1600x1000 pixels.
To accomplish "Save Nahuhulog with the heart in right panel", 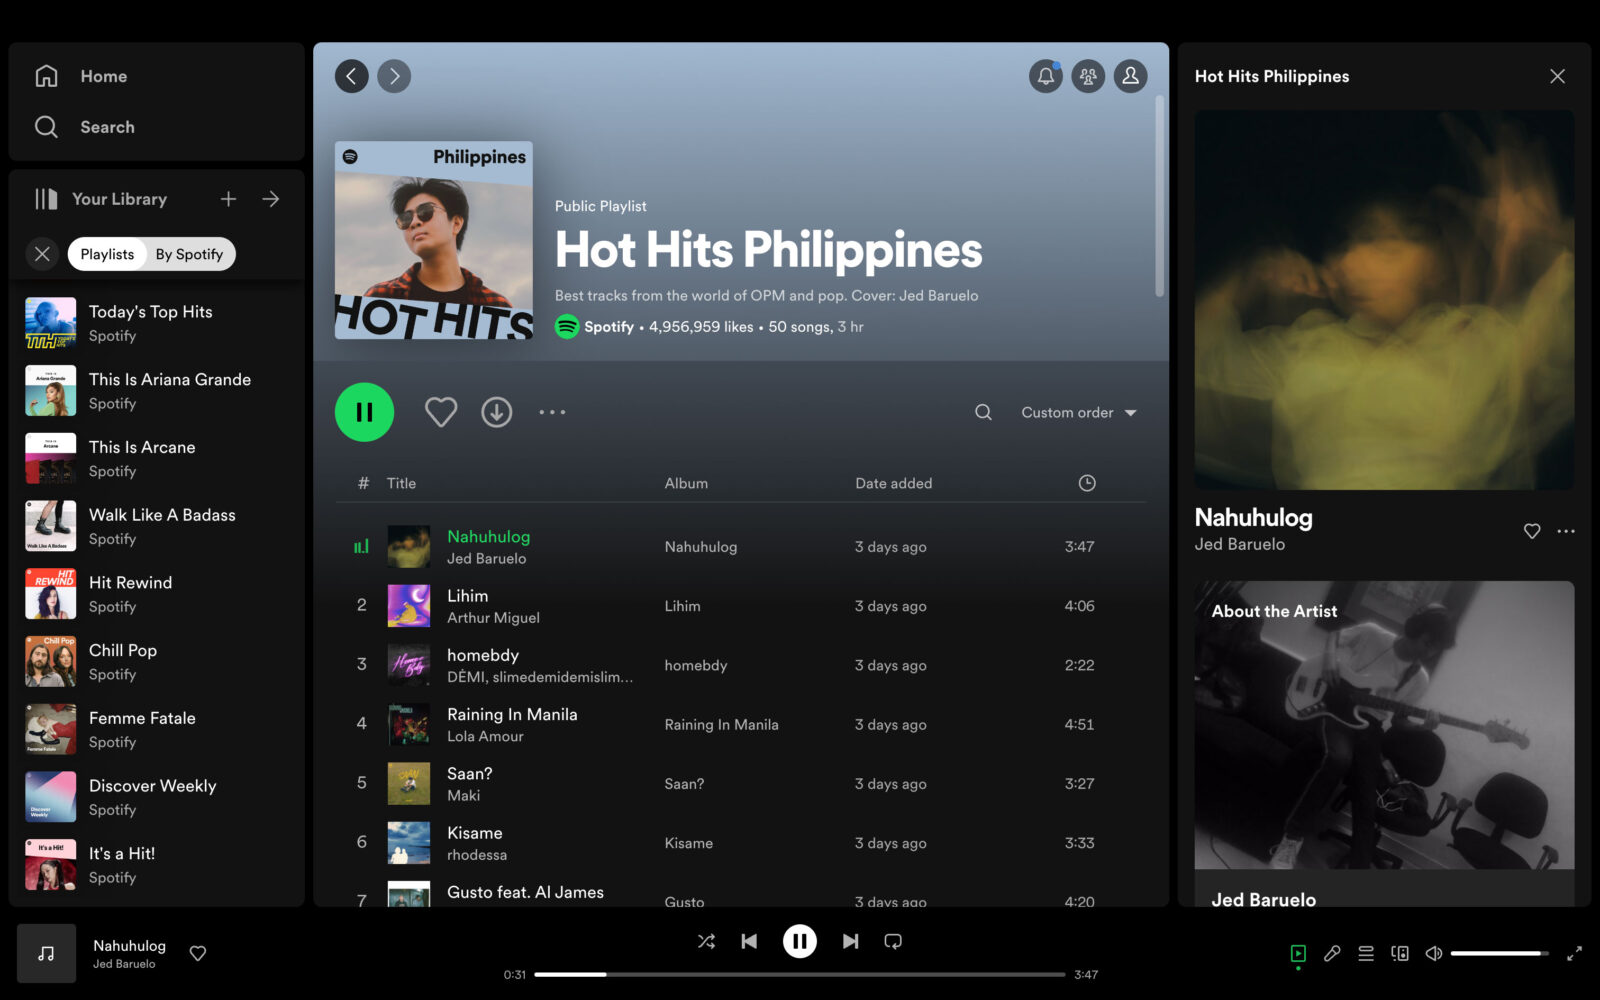I will [1531, 531].
